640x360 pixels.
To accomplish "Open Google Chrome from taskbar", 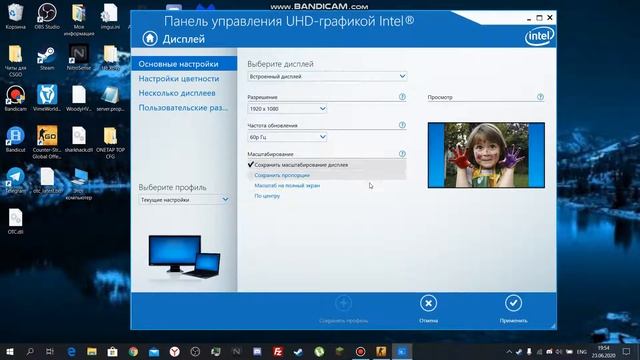I will [133, 351].
